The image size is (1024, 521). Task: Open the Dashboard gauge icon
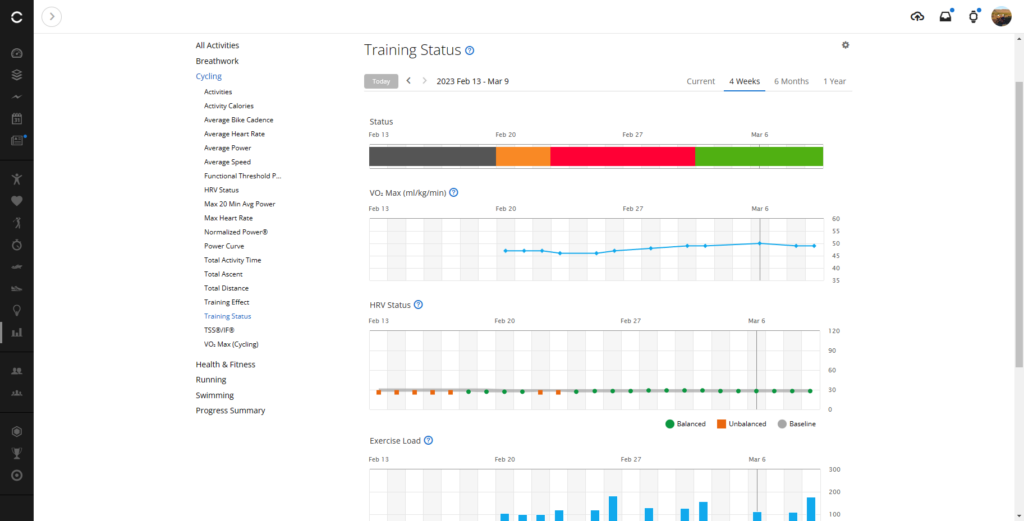click(x=17, y=54)
